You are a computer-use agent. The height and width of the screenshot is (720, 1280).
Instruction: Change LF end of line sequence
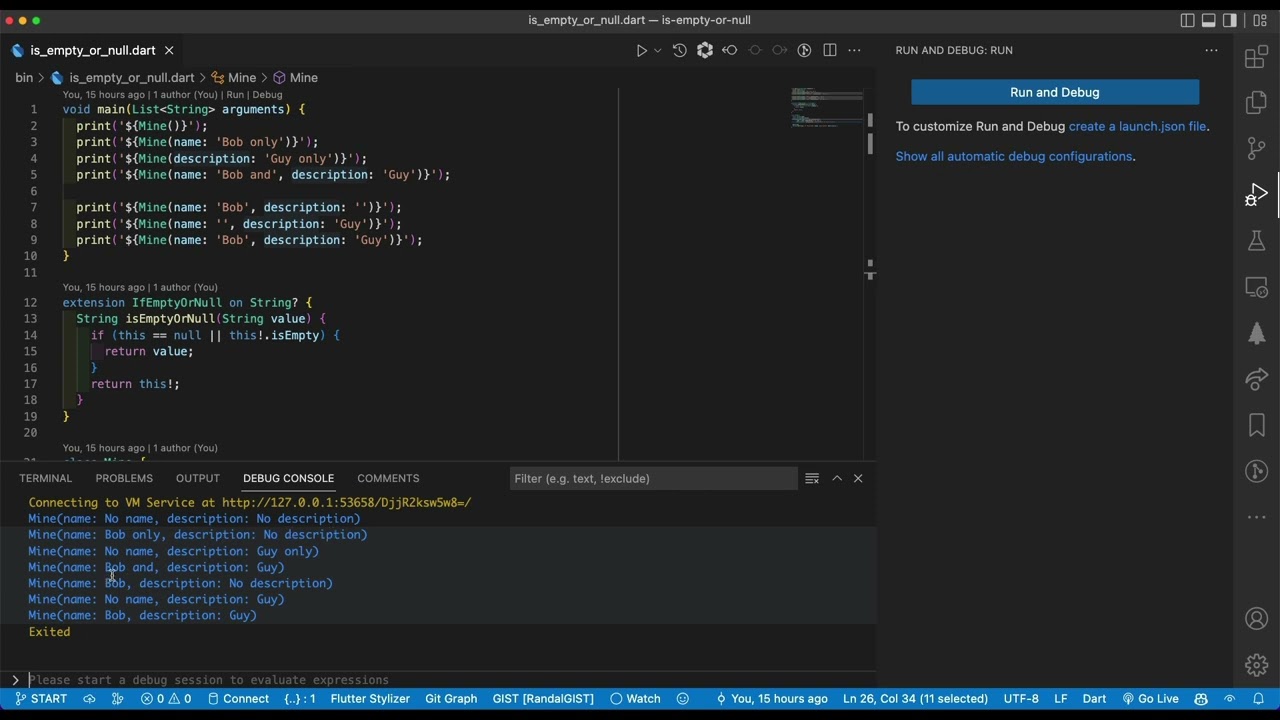tap(1061, 699)
